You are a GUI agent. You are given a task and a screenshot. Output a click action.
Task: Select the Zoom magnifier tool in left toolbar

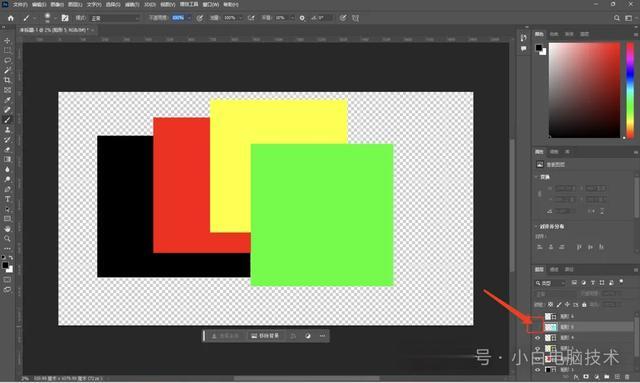pyautogui.click(x=7, y=239)
